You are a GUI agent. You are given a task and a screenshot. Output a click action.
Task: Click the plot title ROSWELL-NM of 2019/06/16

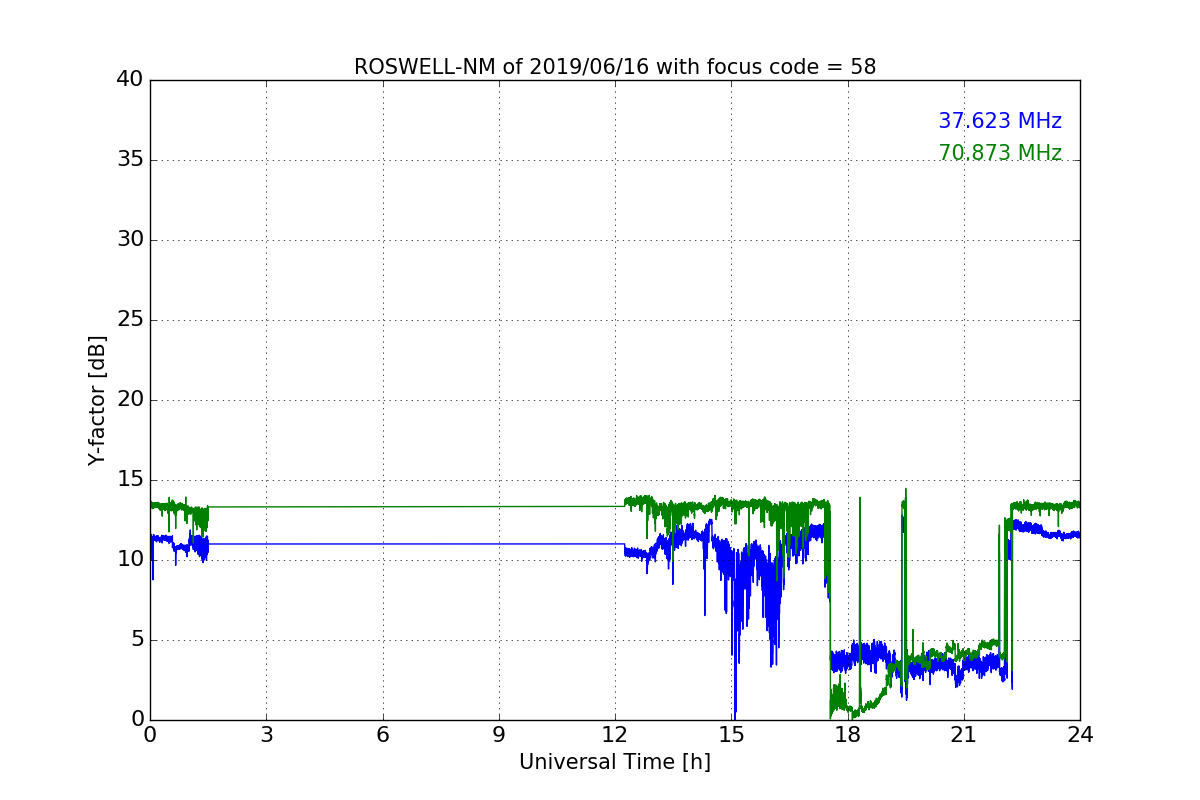615,67
